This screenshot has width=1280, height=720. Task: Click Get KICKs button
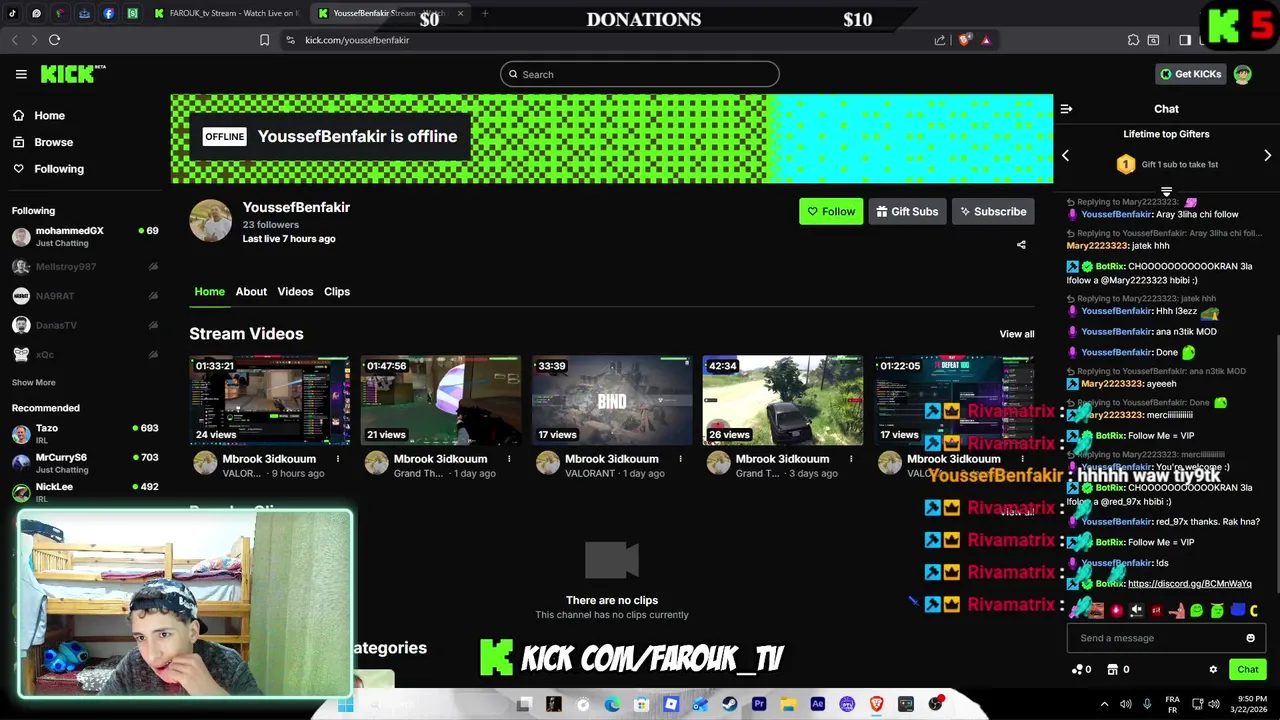1190,74
